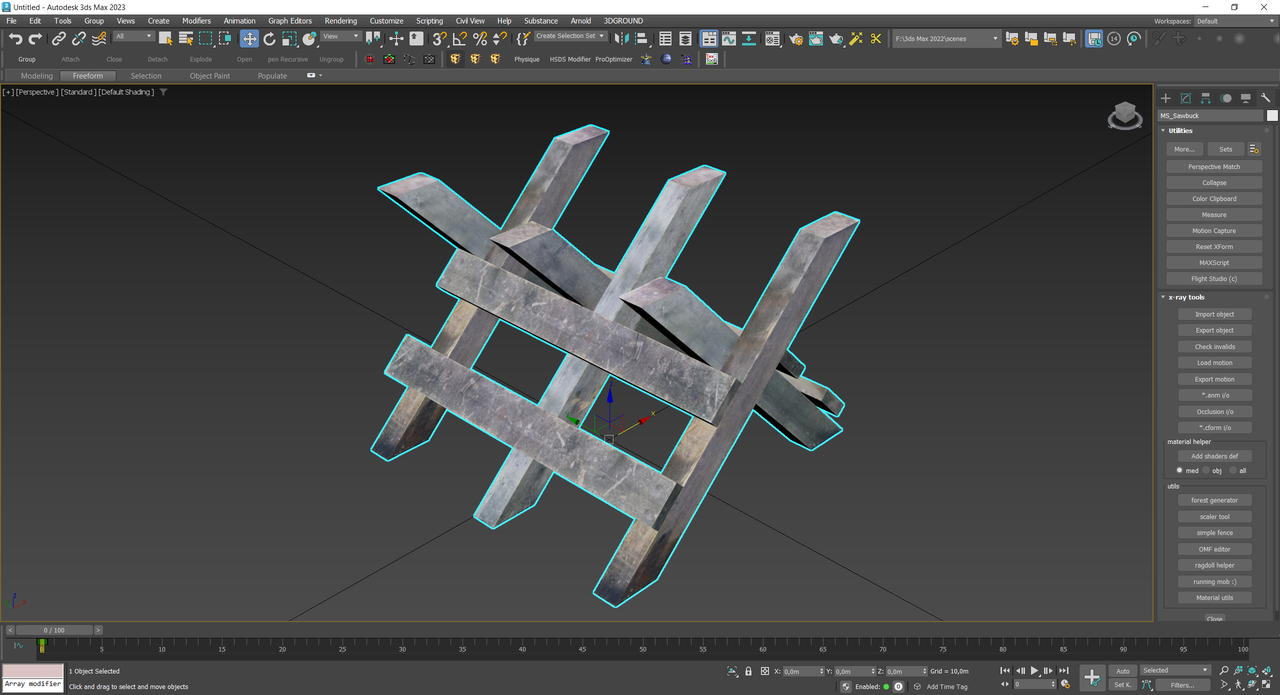This screenshot has height=695, width=1280.
Task: Select the Move tool in toolbar
Action: 249,39
